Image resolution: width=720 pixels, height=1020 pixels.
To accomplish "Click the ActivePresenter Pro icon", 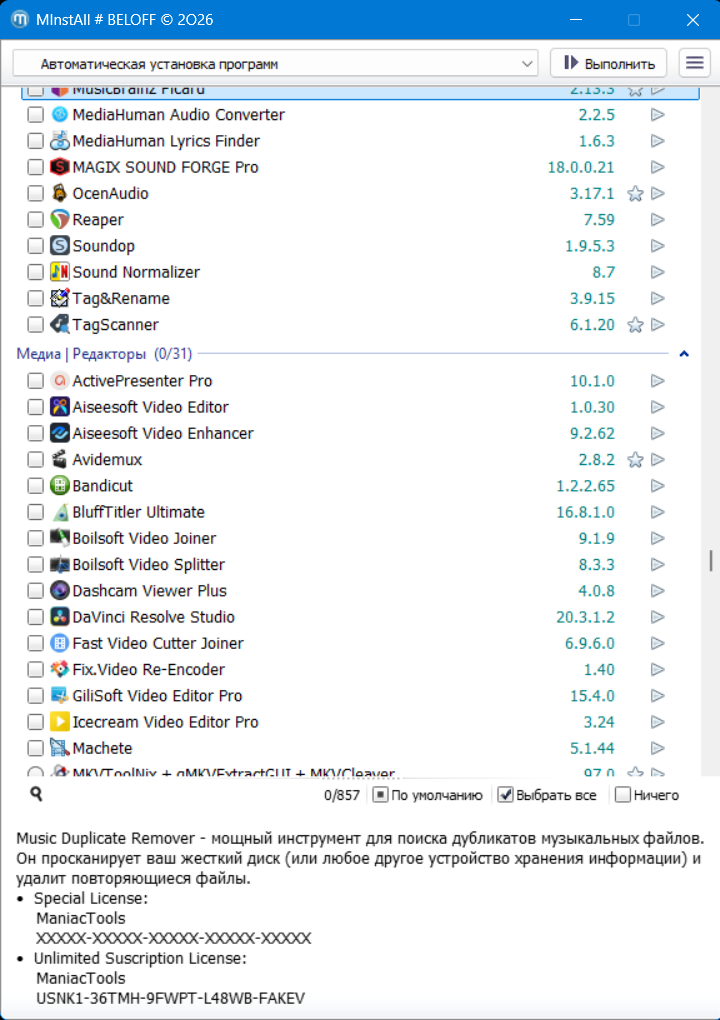I will (x=59, y=381).
